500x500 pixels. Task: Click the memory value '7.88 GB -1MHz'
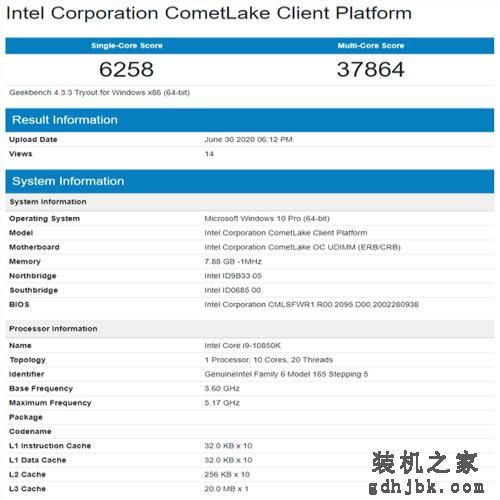point(233,261)
